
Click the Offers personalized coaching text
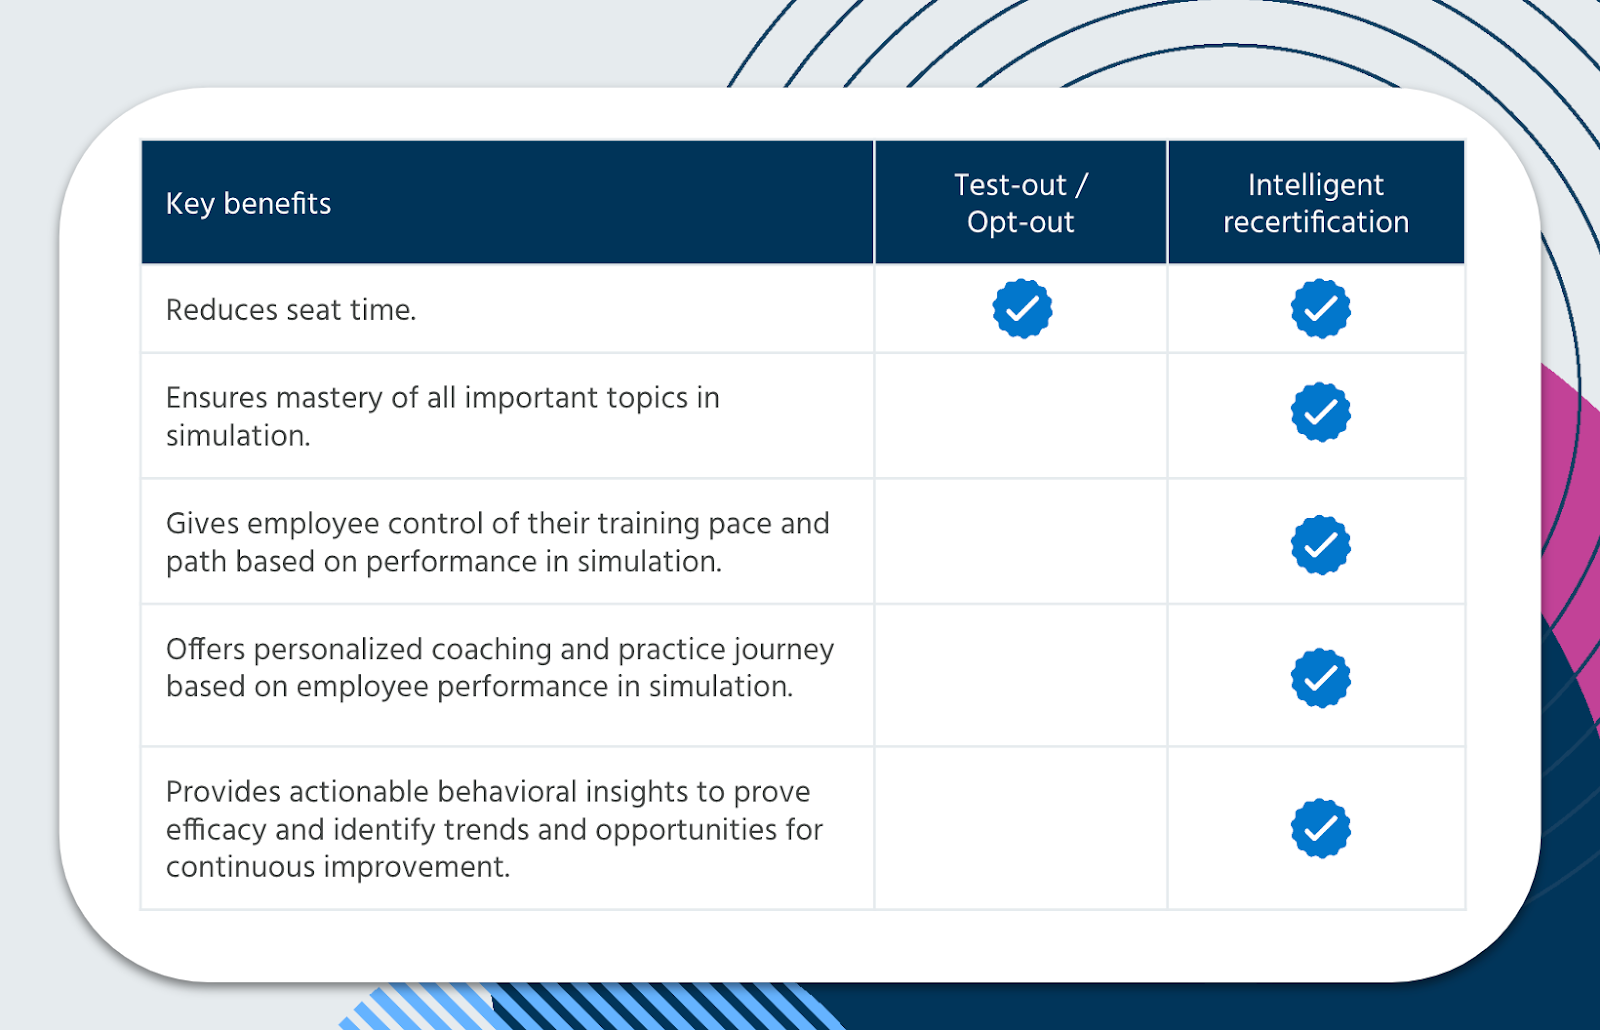500,667
